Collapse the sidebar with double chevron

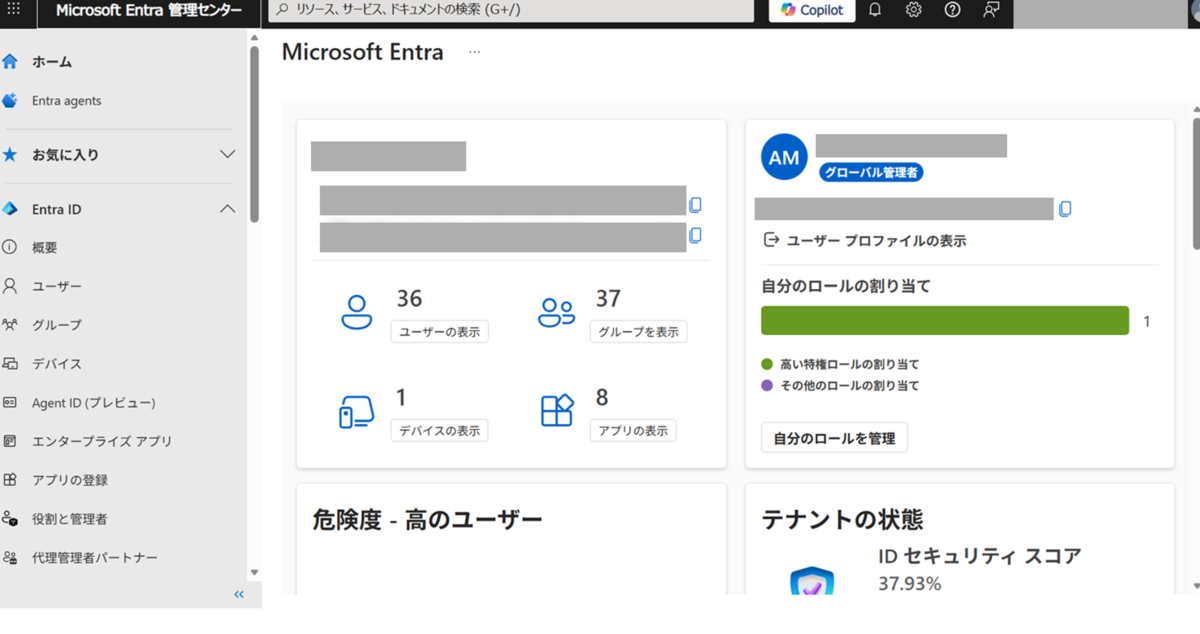[239, 594]
